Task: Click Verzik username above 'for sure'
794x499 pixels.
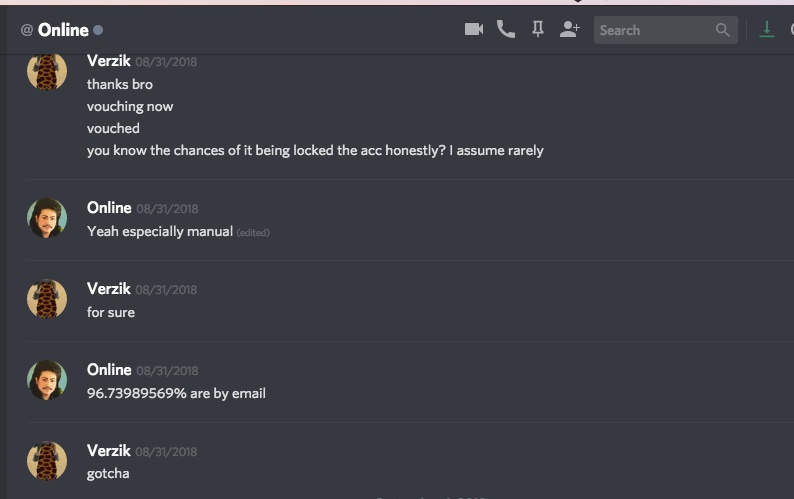Action: coord(109,289)
